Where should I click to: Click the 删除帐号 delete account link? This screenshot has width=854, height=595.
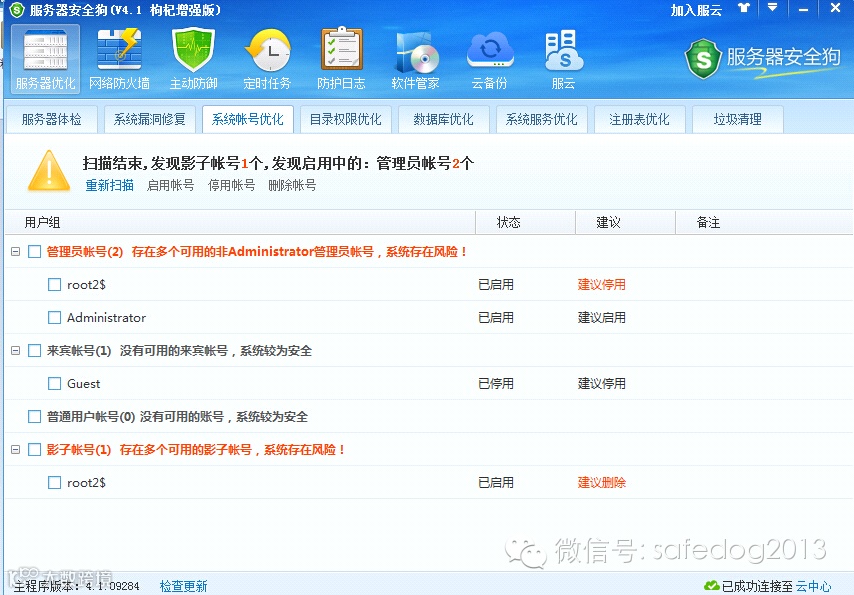click(292, 185)
